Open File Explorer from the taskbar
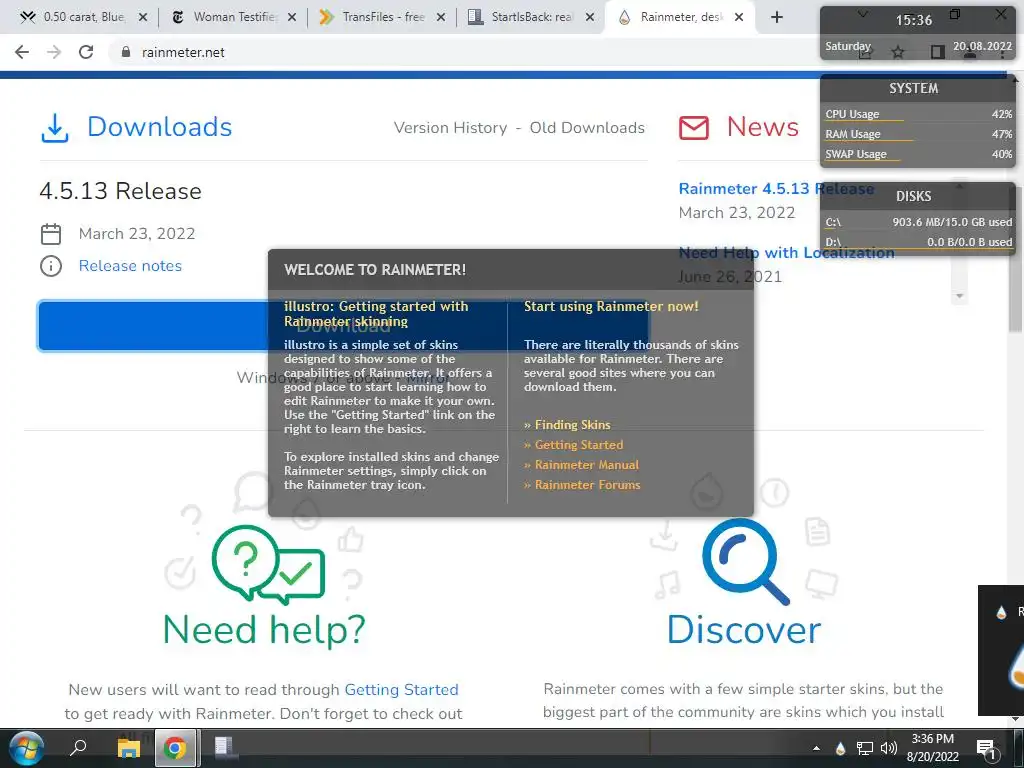 pyautogui.click(x=129, y=748)
